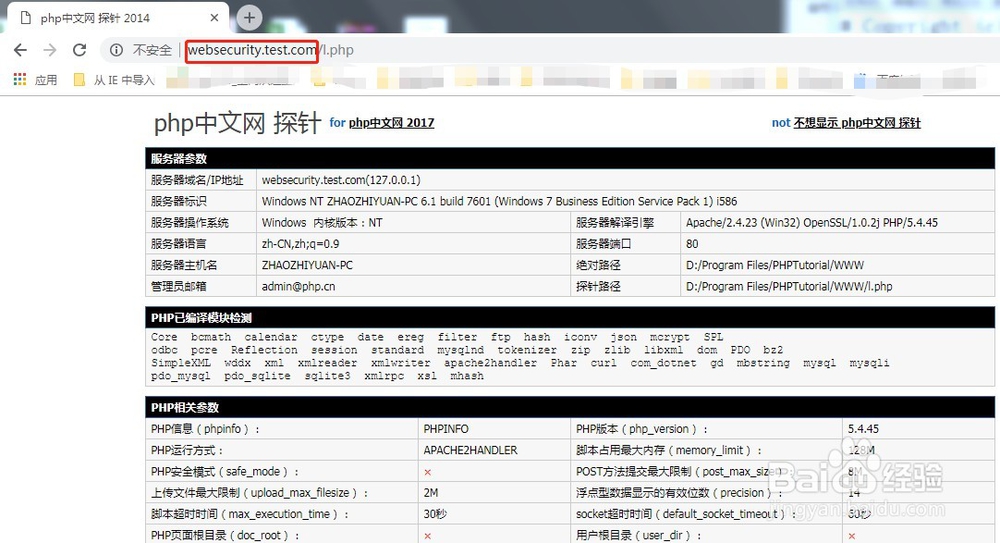The width and height of the screenshot is (1000, 543).
Task: Click the 管理员邮箱 label cell
Action: tap(200, 286)
